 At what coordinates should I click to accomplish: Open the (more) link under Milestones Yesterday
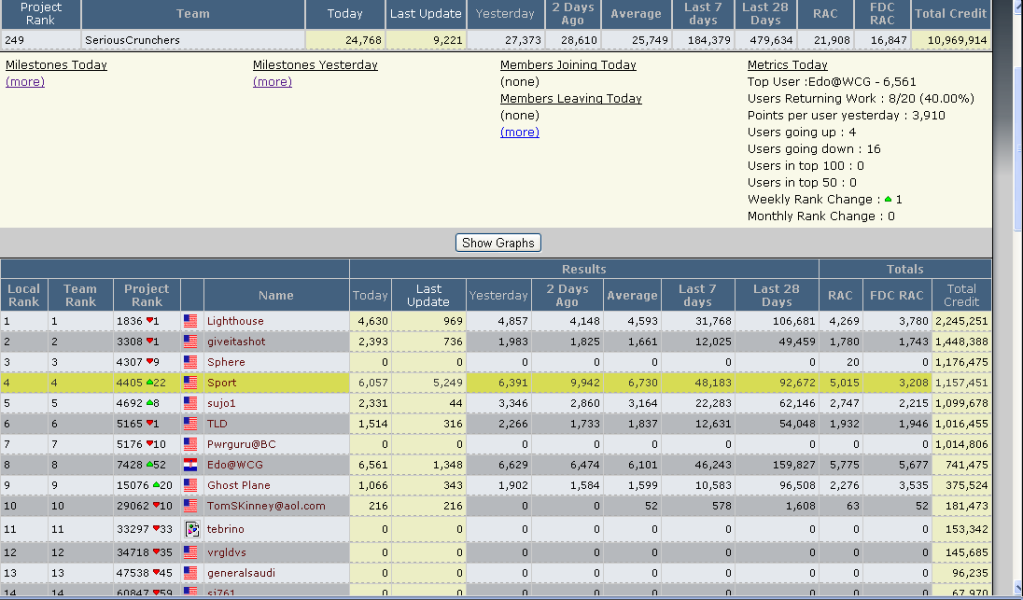pyautogui.click(x=272, y=82)
